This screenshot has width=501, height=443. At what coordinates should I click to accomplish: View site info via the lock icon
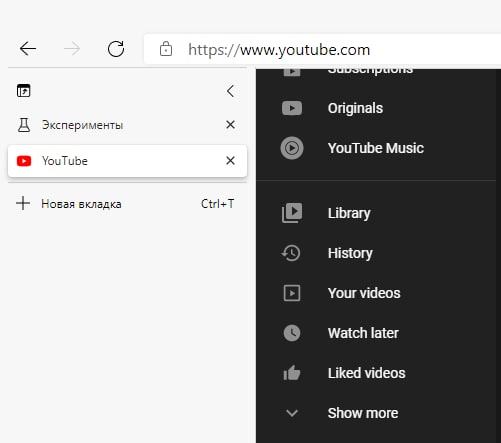166,49
